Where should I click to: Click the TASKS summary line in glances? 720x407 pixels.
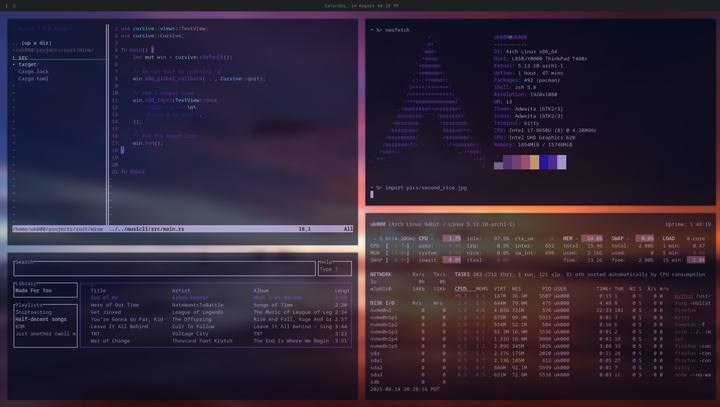coord(579,274)
